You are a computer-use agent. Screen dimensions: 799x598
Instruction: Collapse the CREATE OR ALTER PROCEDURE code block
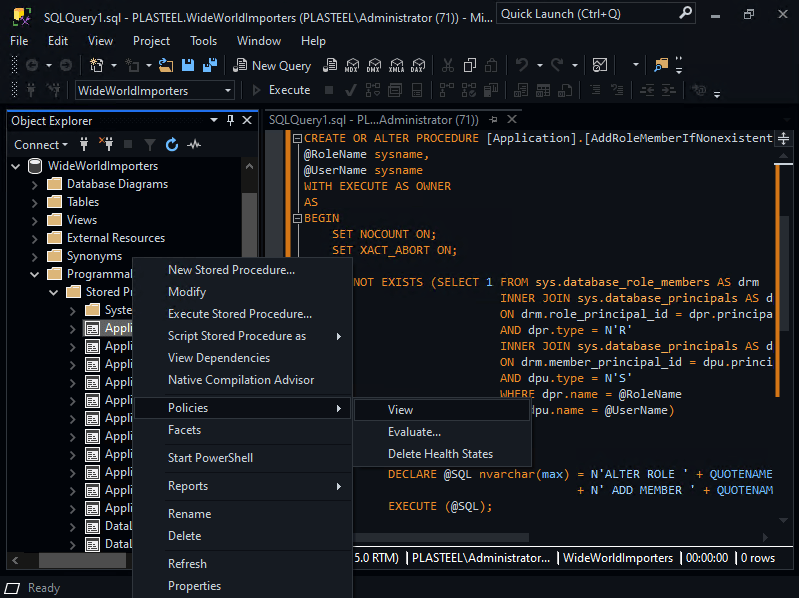coord(297,138)
